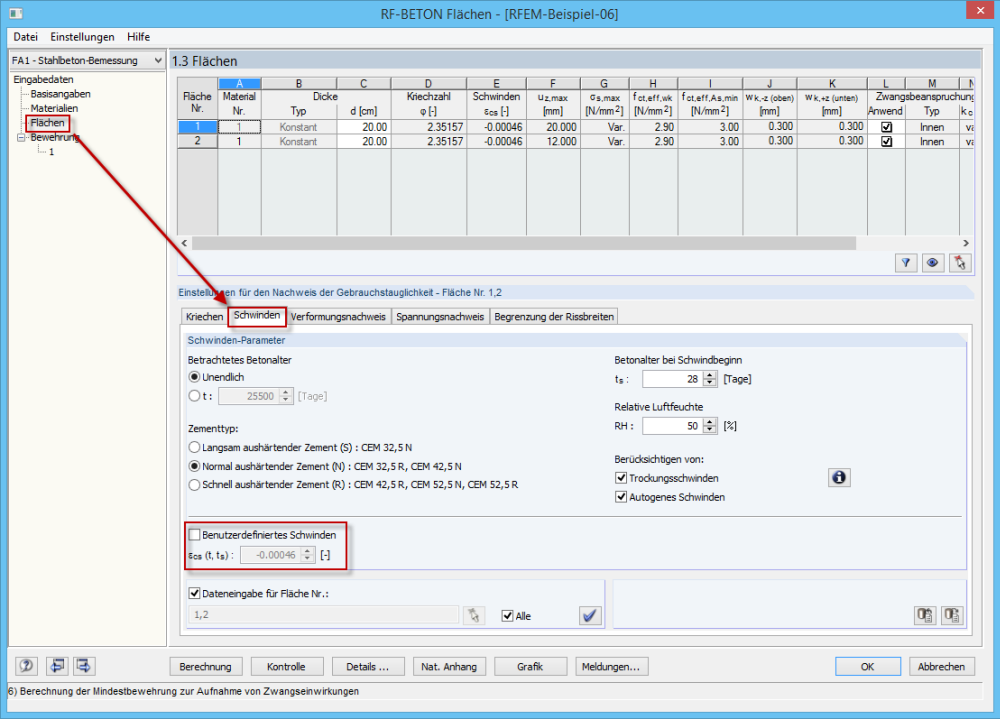The width and height of the screenshot is (1000, 719).
Task: Click the RH spinner arrows
Action: (710, 426)
